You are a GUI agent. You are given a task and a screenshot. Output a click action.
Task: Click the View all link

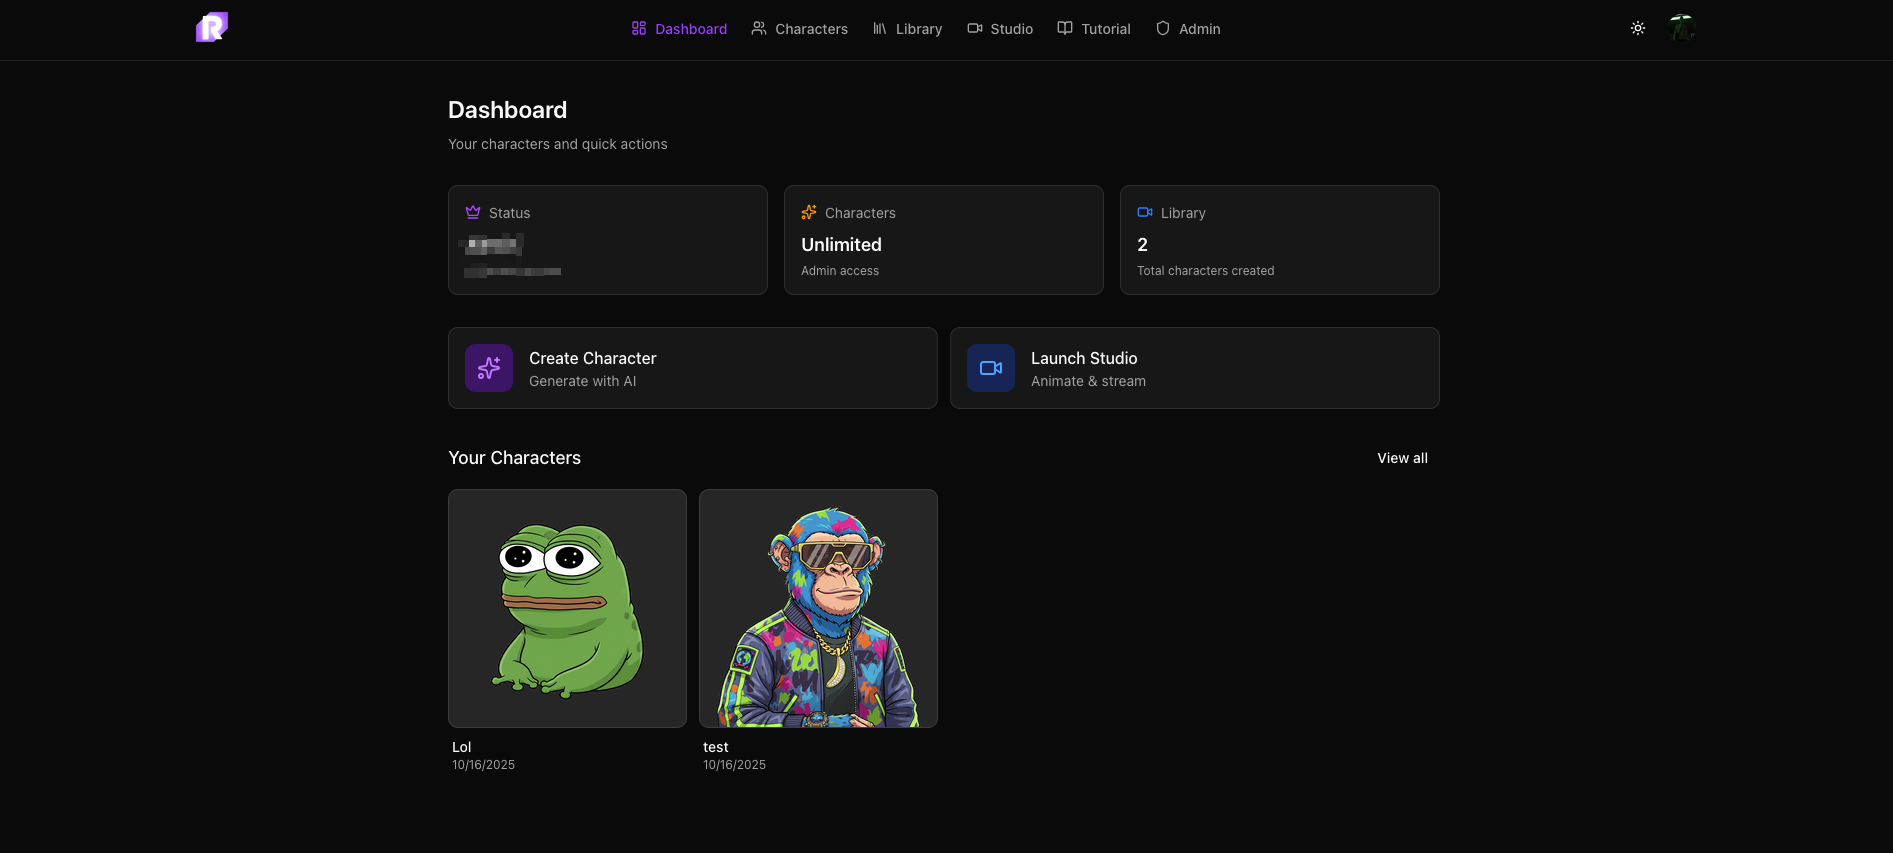[1402, 458]
